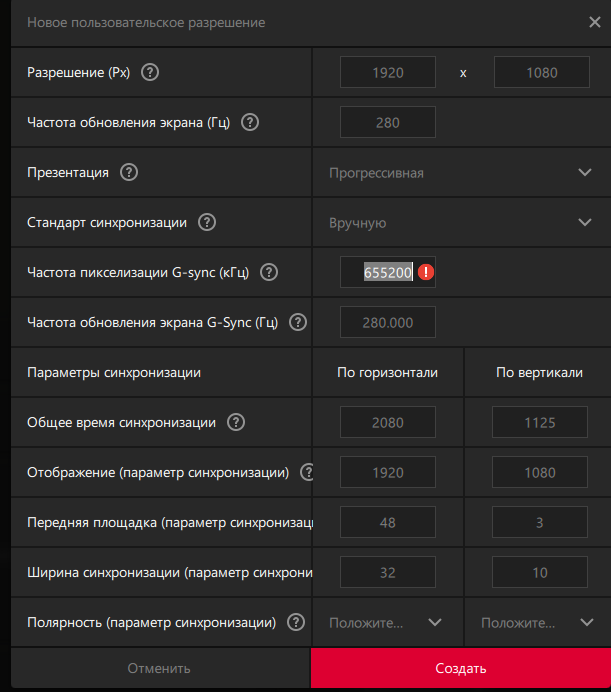Click help icon for Общее время синхронизации
This screenshot has width=611, height=692.
(x=236, y=422)
